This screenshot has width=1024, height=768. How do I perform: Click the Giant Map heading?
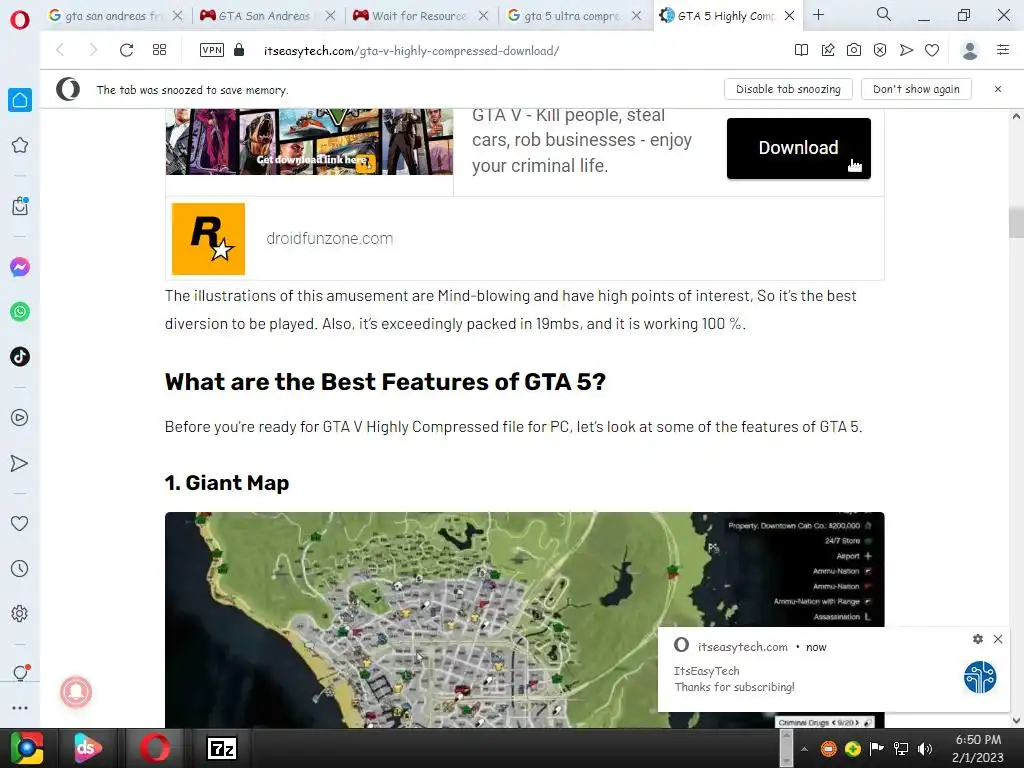(x=227, y=483)
